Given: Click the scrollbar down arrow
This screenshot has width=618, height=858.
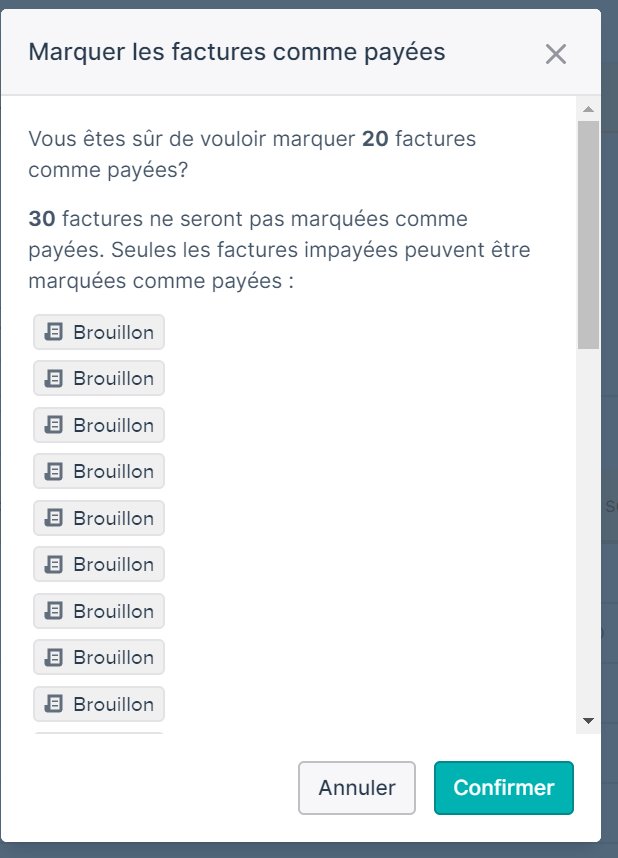Looking at the screenshot, I should pyautogui.click(x=588, y=721).
